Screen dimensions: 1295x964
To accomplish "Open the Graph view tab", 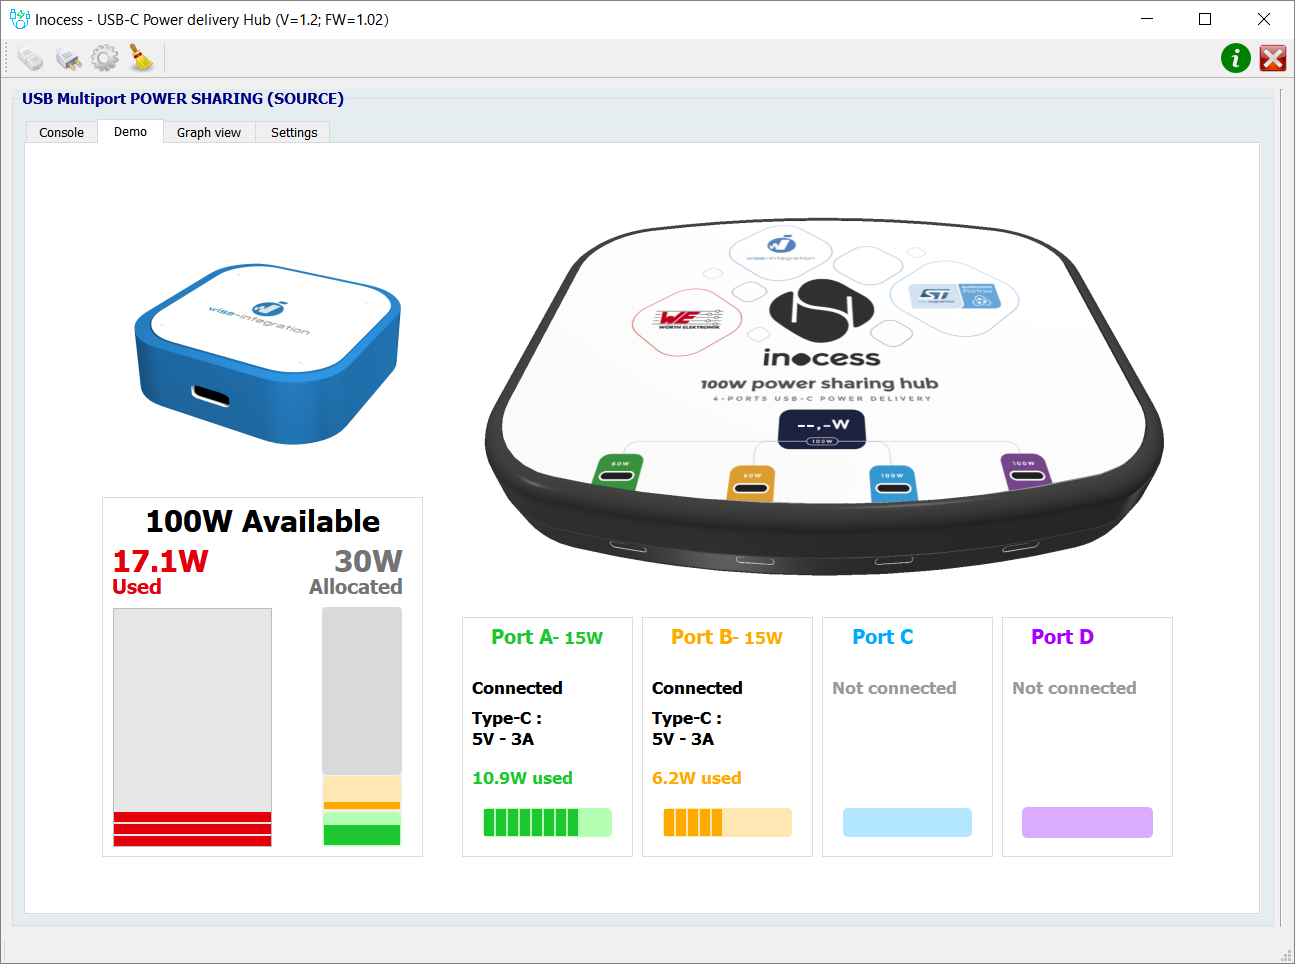I will tap(209, 132).
